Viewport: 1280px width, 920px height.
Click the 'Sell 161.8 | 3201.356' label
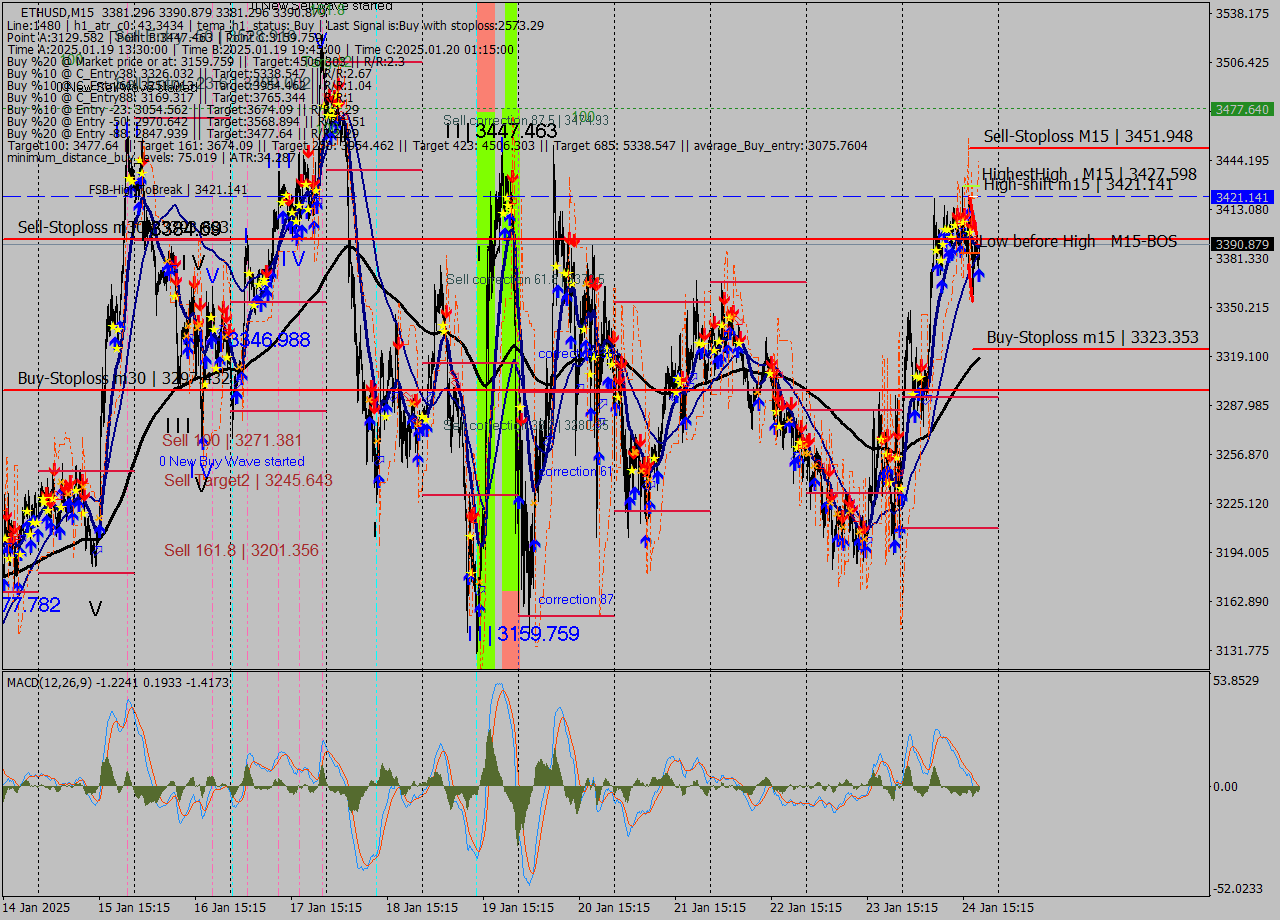(x=241, y=550)
